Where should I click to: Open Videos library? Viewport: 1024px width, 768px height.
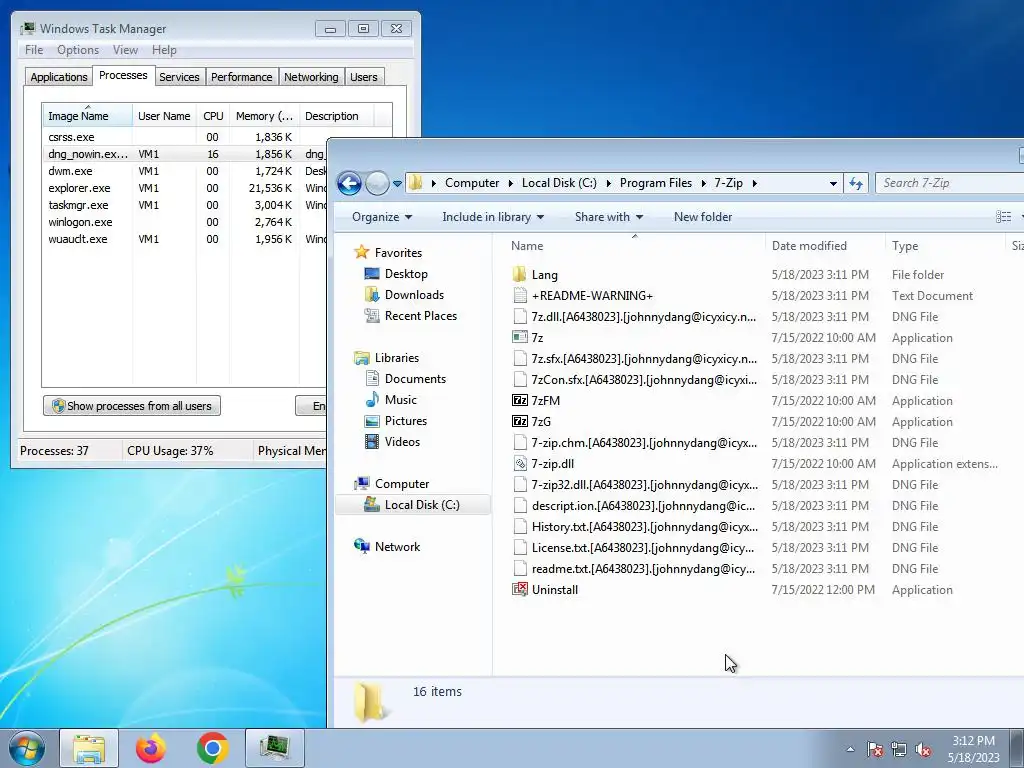pos(402,441)
